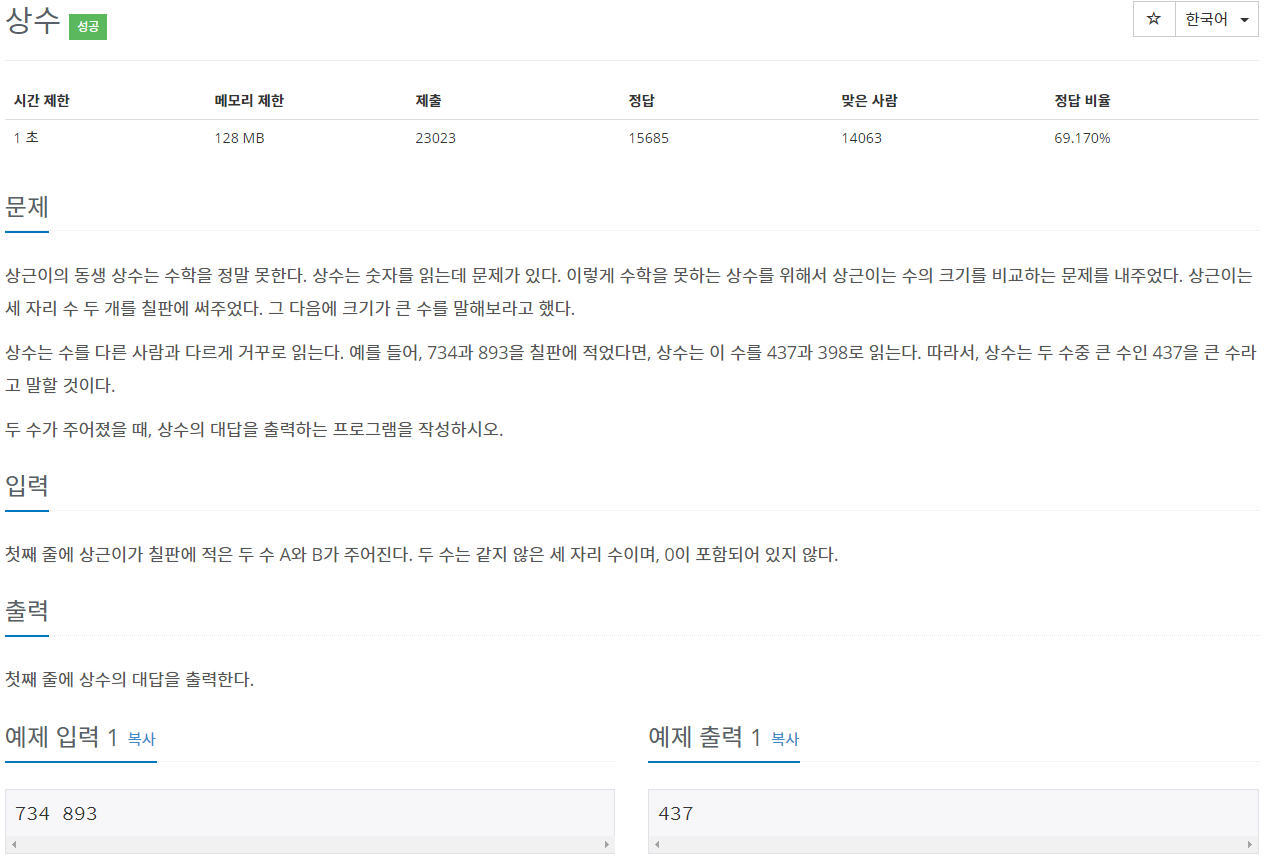Click the submissions count 23023

(435, 138)
